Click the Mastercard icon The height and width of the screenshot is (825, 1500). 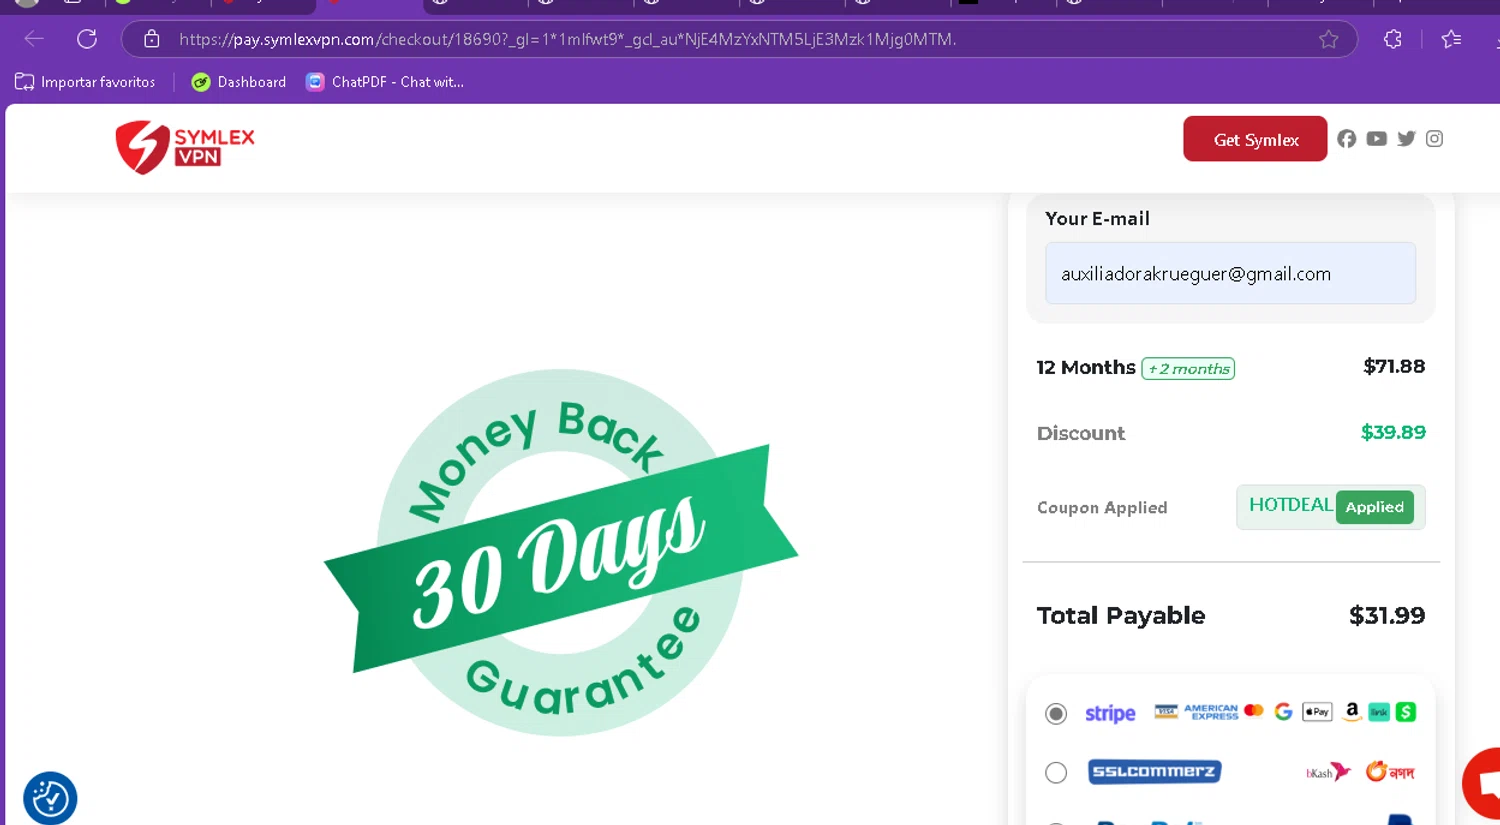(x=1254, y=710)
